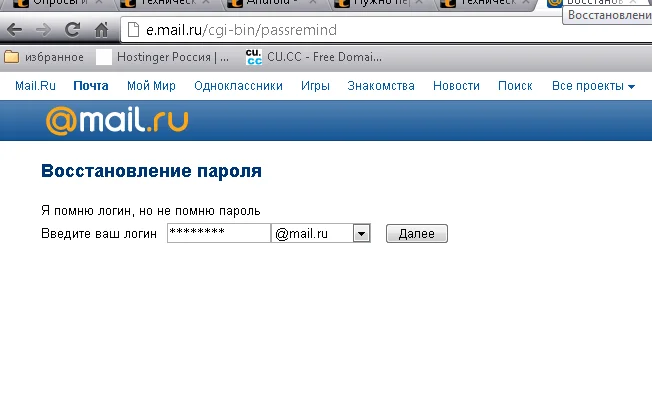652x400 pixels.
Task: Open the Игры link
Action: tap(315, 86)
